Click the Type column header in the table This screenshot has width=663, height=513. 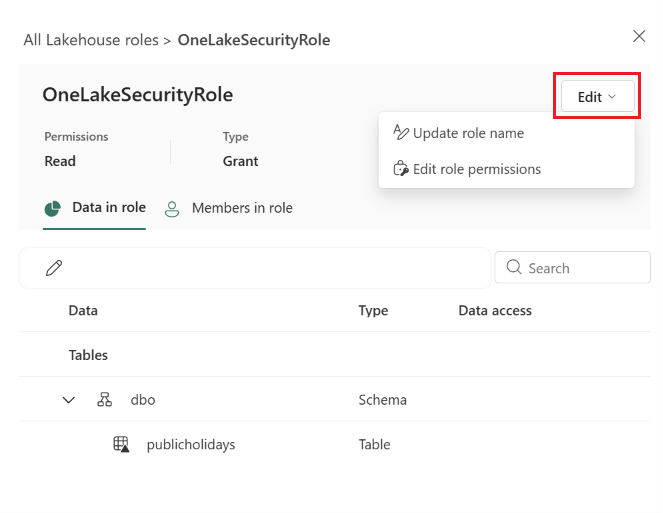(x=373, y=311)
